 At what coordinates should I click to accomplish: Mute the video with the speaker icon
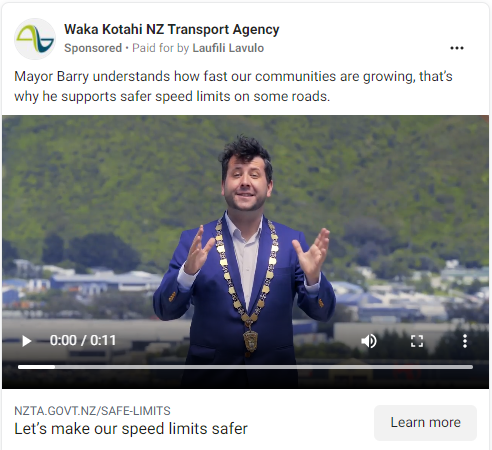pos(369,341)
